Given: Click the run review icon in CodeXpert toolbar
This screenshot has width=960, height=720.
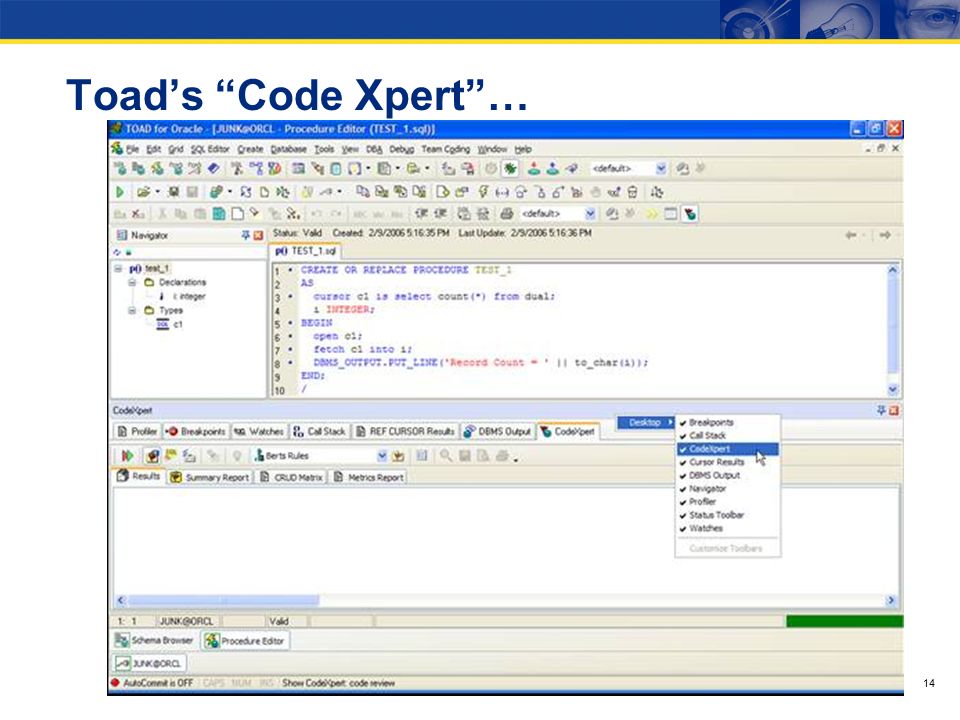Looking at the screenshot, I should coord(127,456).
